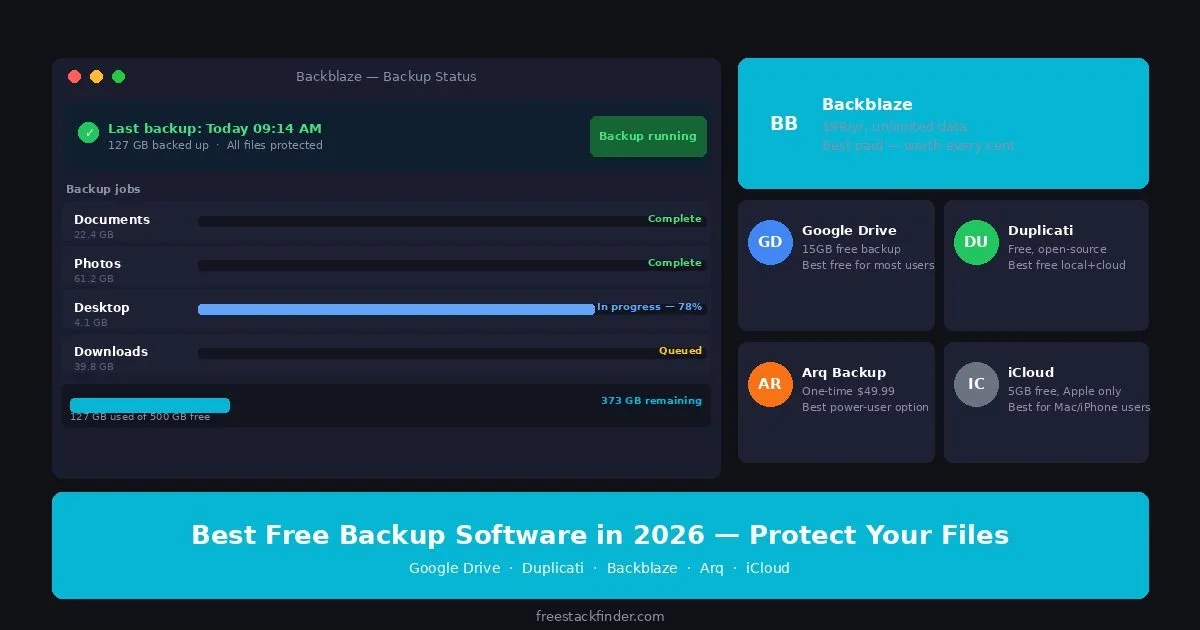Viewport: 1200px width, 630px height.
Task: Click the gray IC iCloud icon
Action: [x=976, y=384]
